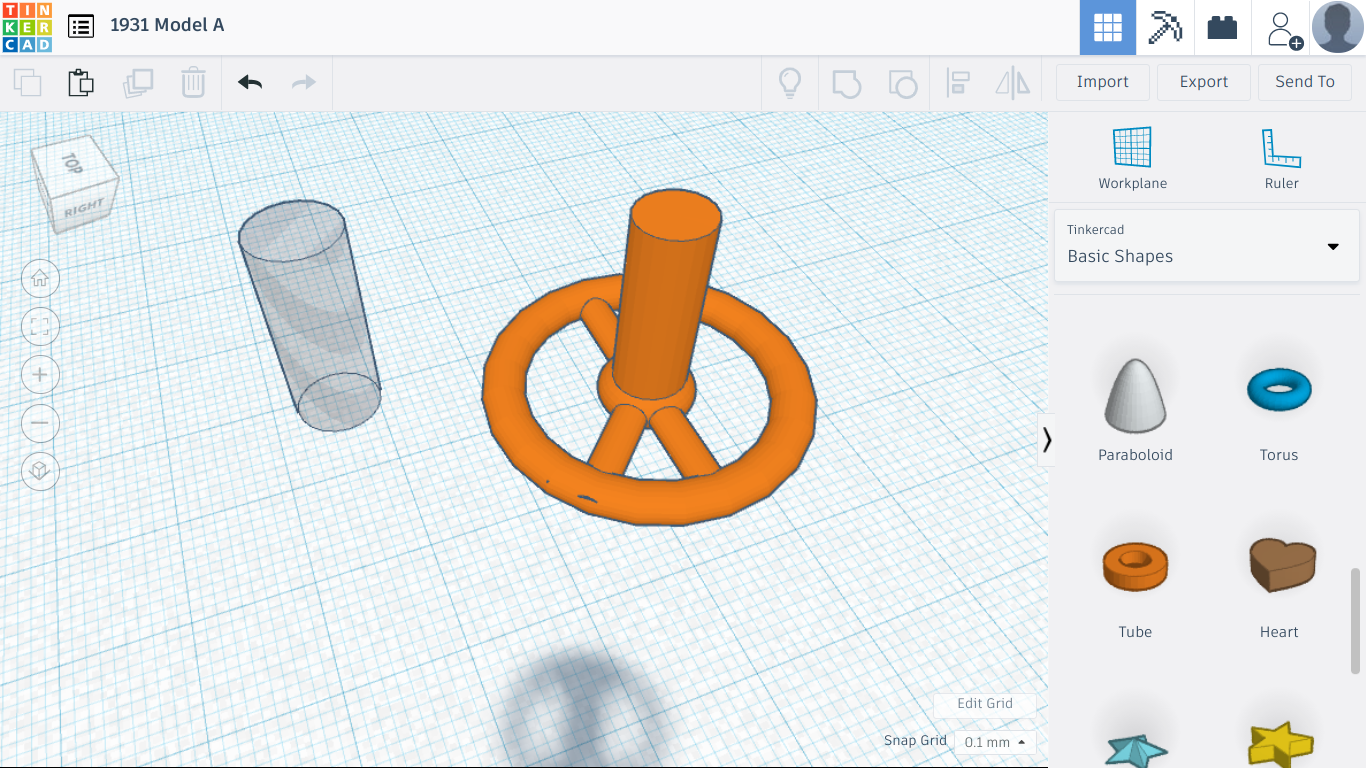Open the Brick view icon
Viewport: 1366px width, 768px height.
(1222, 27)
